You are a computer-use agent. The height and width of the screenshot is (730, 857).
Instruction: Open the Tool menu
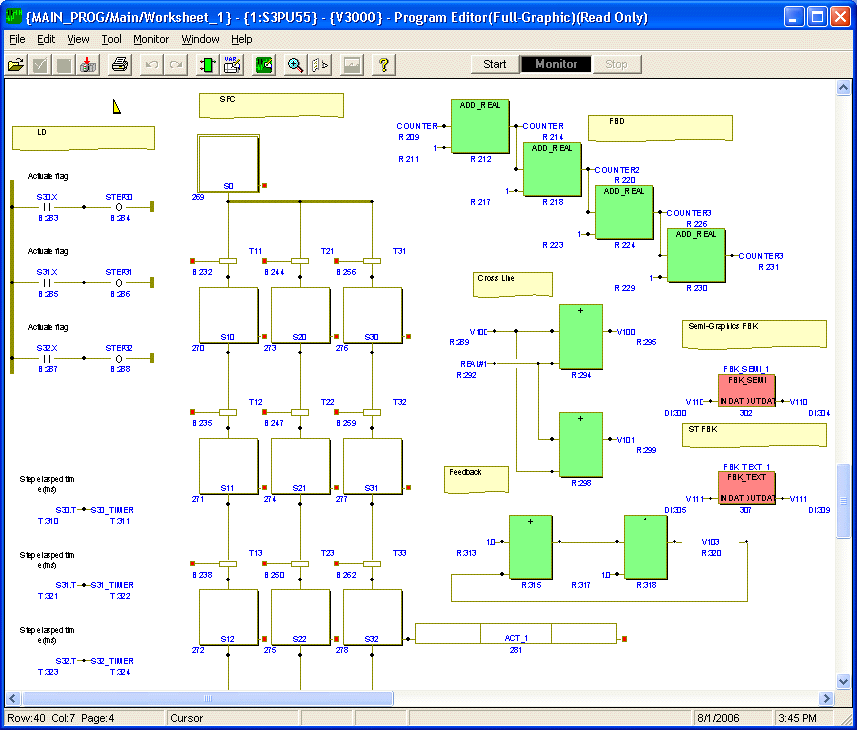click(x=111, y=39)
